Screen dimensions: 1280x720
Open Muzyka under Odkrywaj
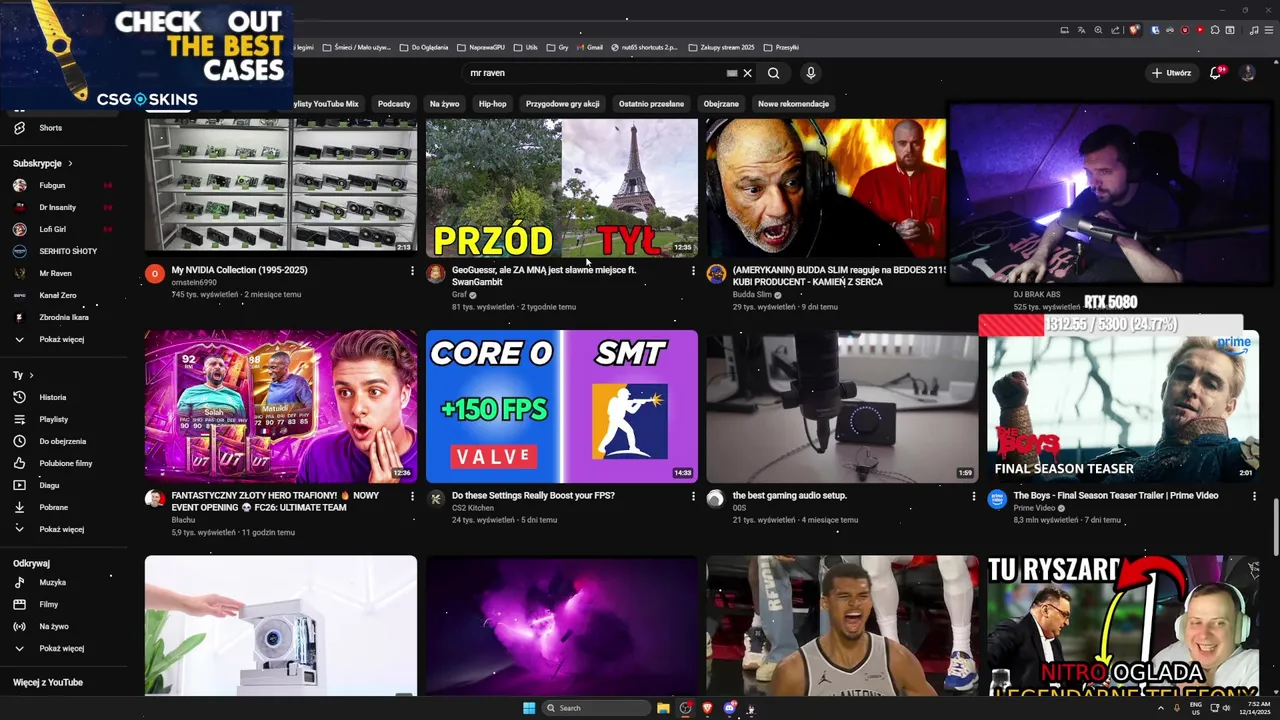coord(52,582)
